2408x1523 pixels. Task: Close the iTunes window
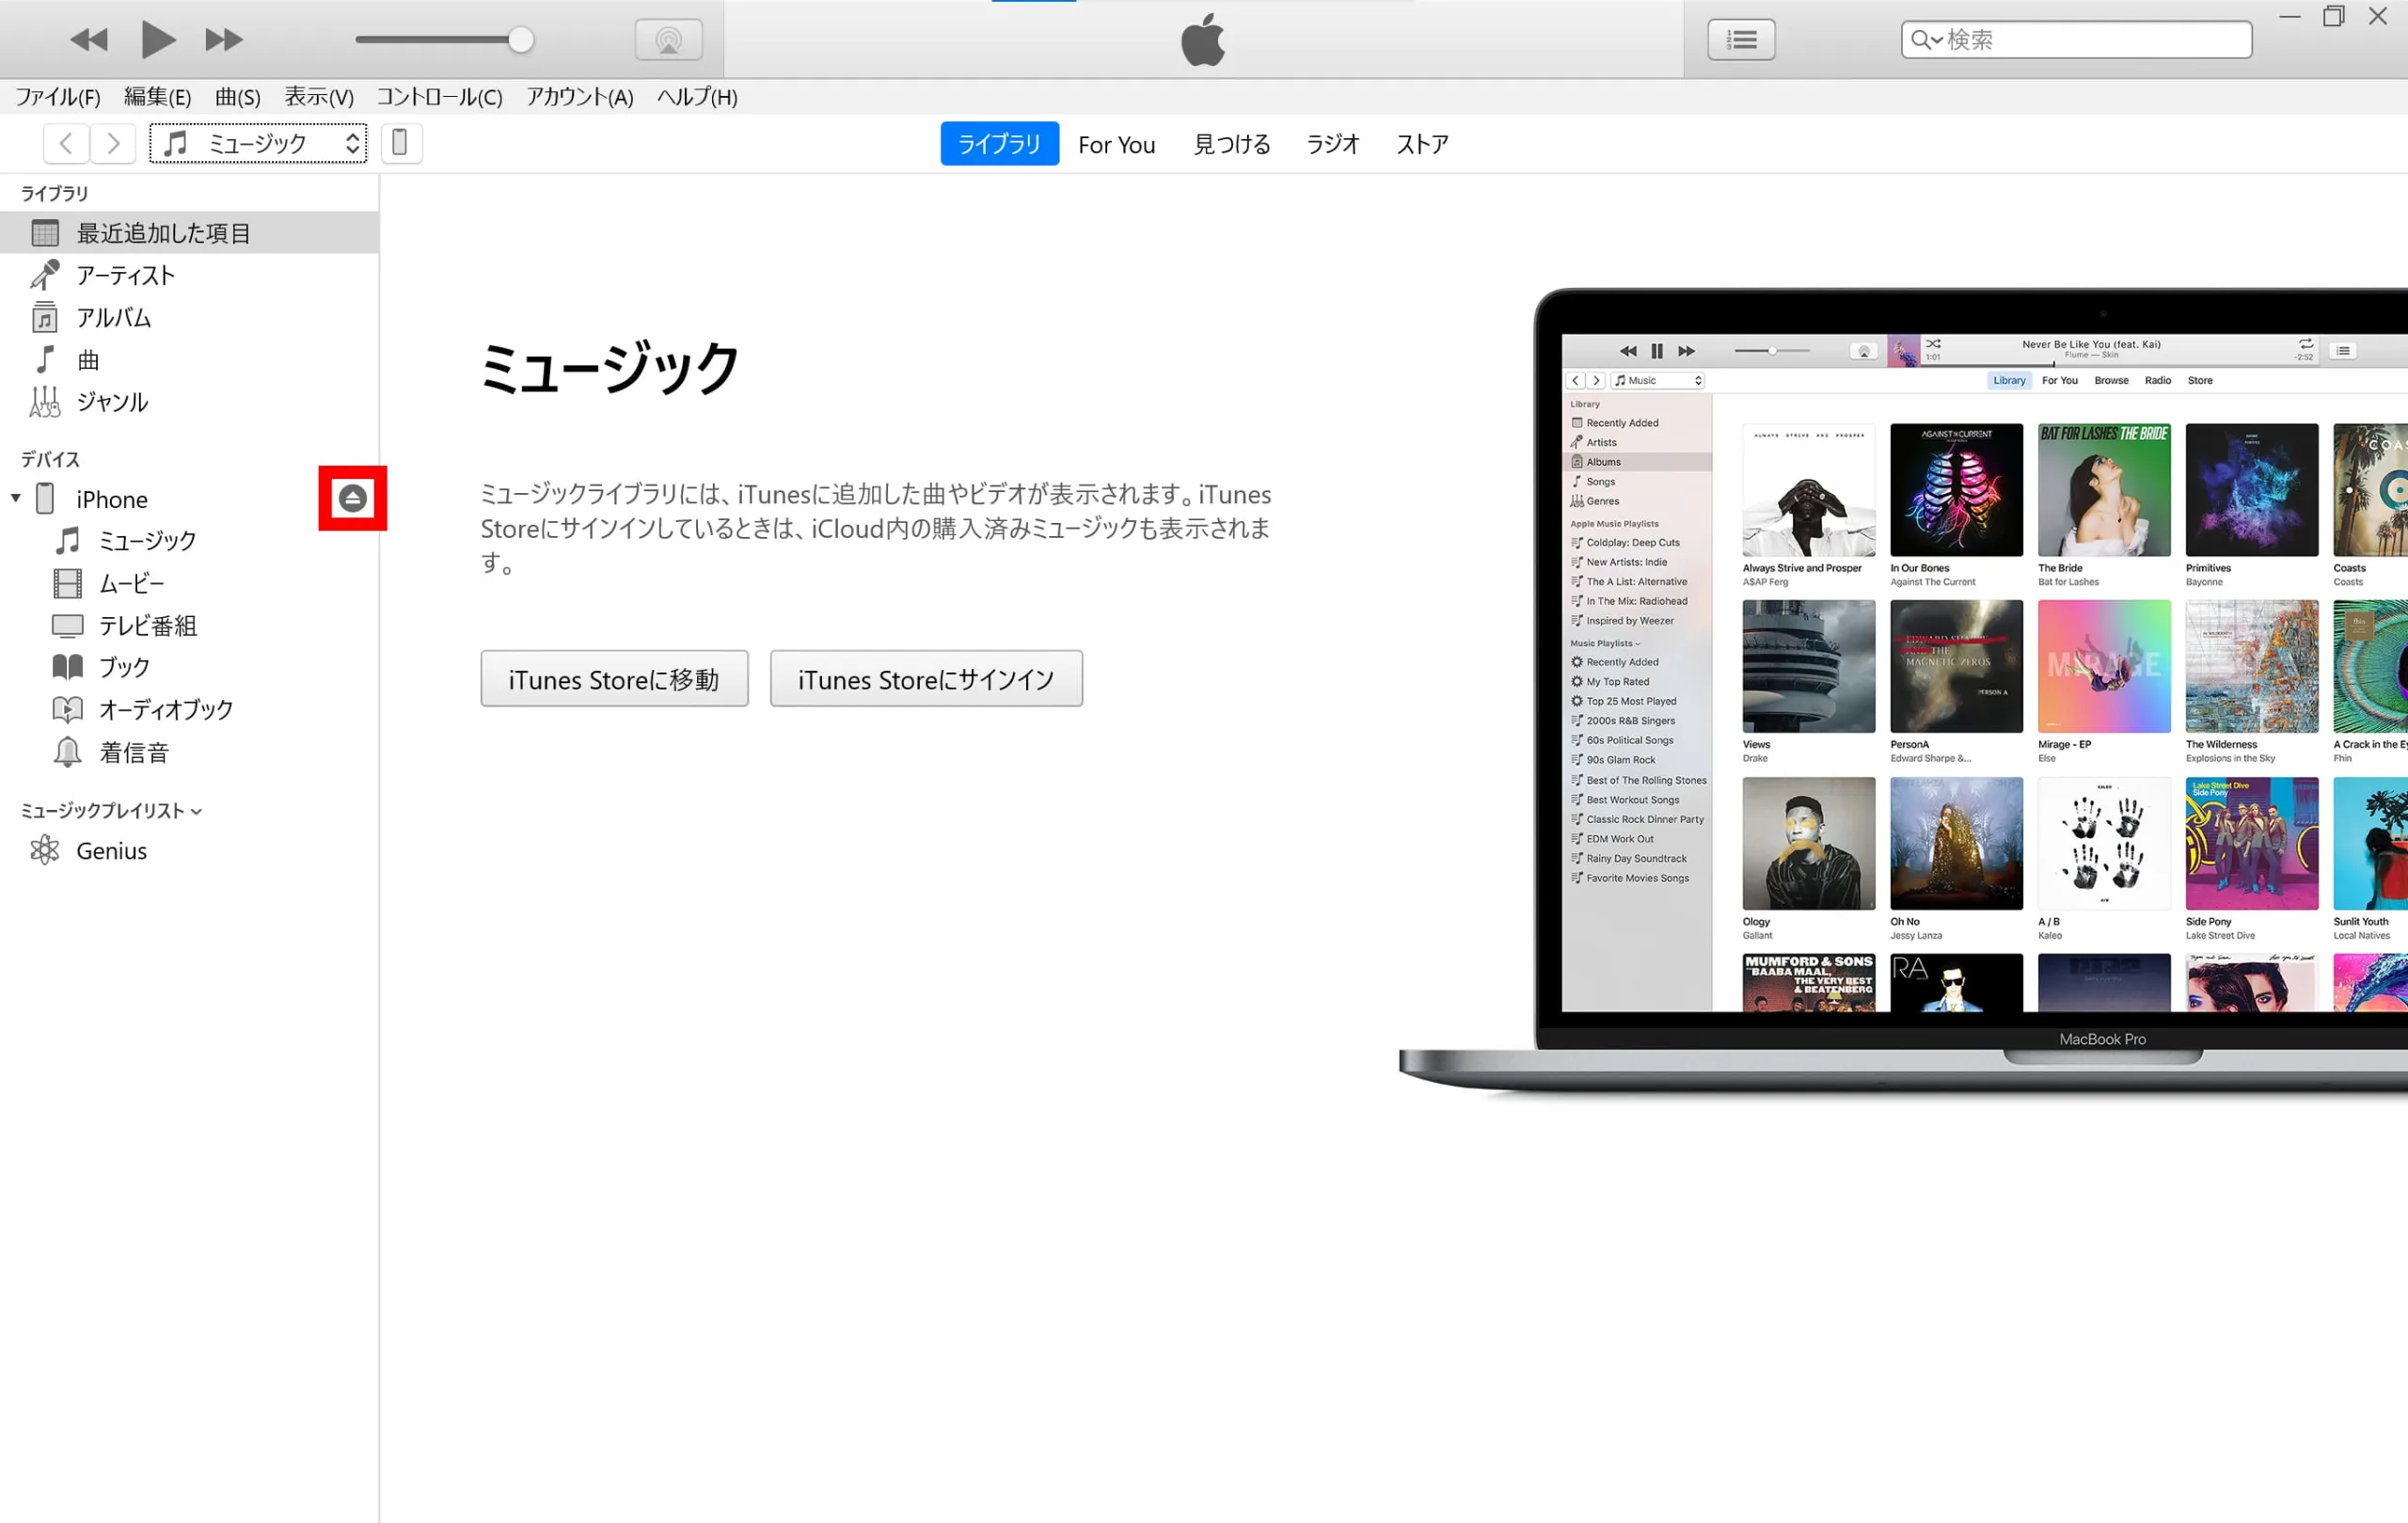(x=2378, y=16)
